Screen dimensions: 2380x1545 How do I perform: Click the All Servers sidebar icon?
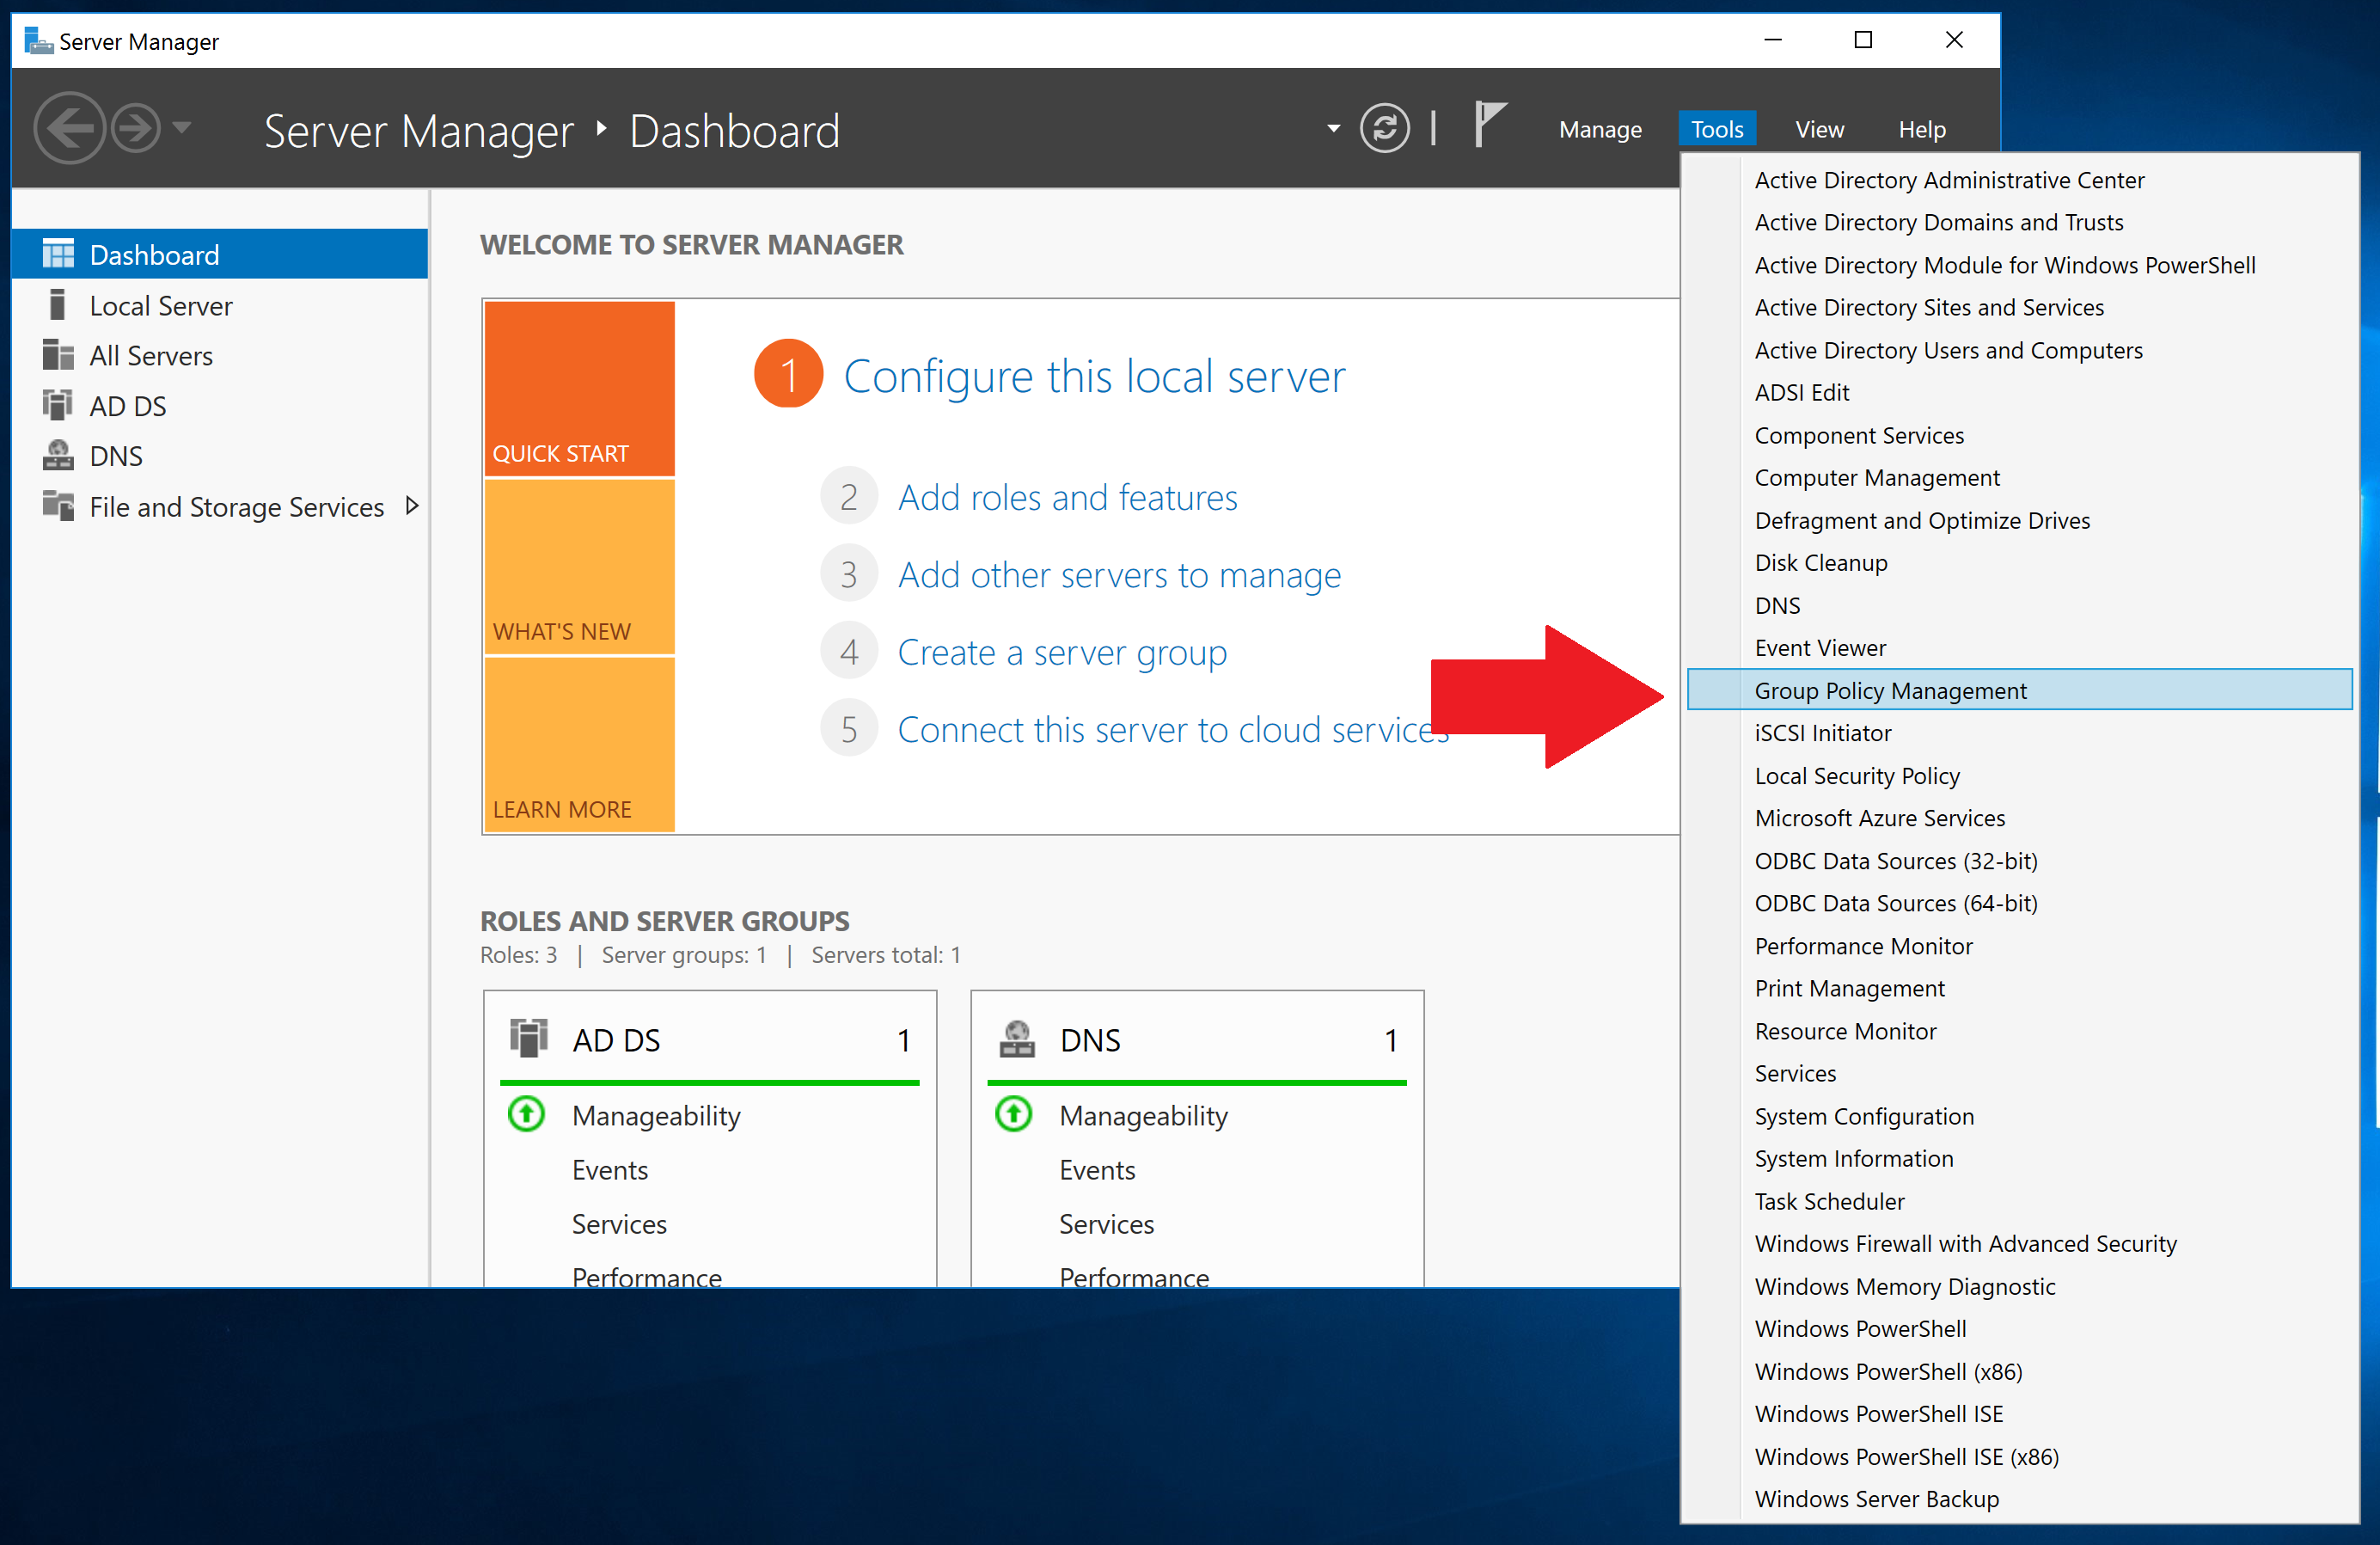[x=58, y=355]
